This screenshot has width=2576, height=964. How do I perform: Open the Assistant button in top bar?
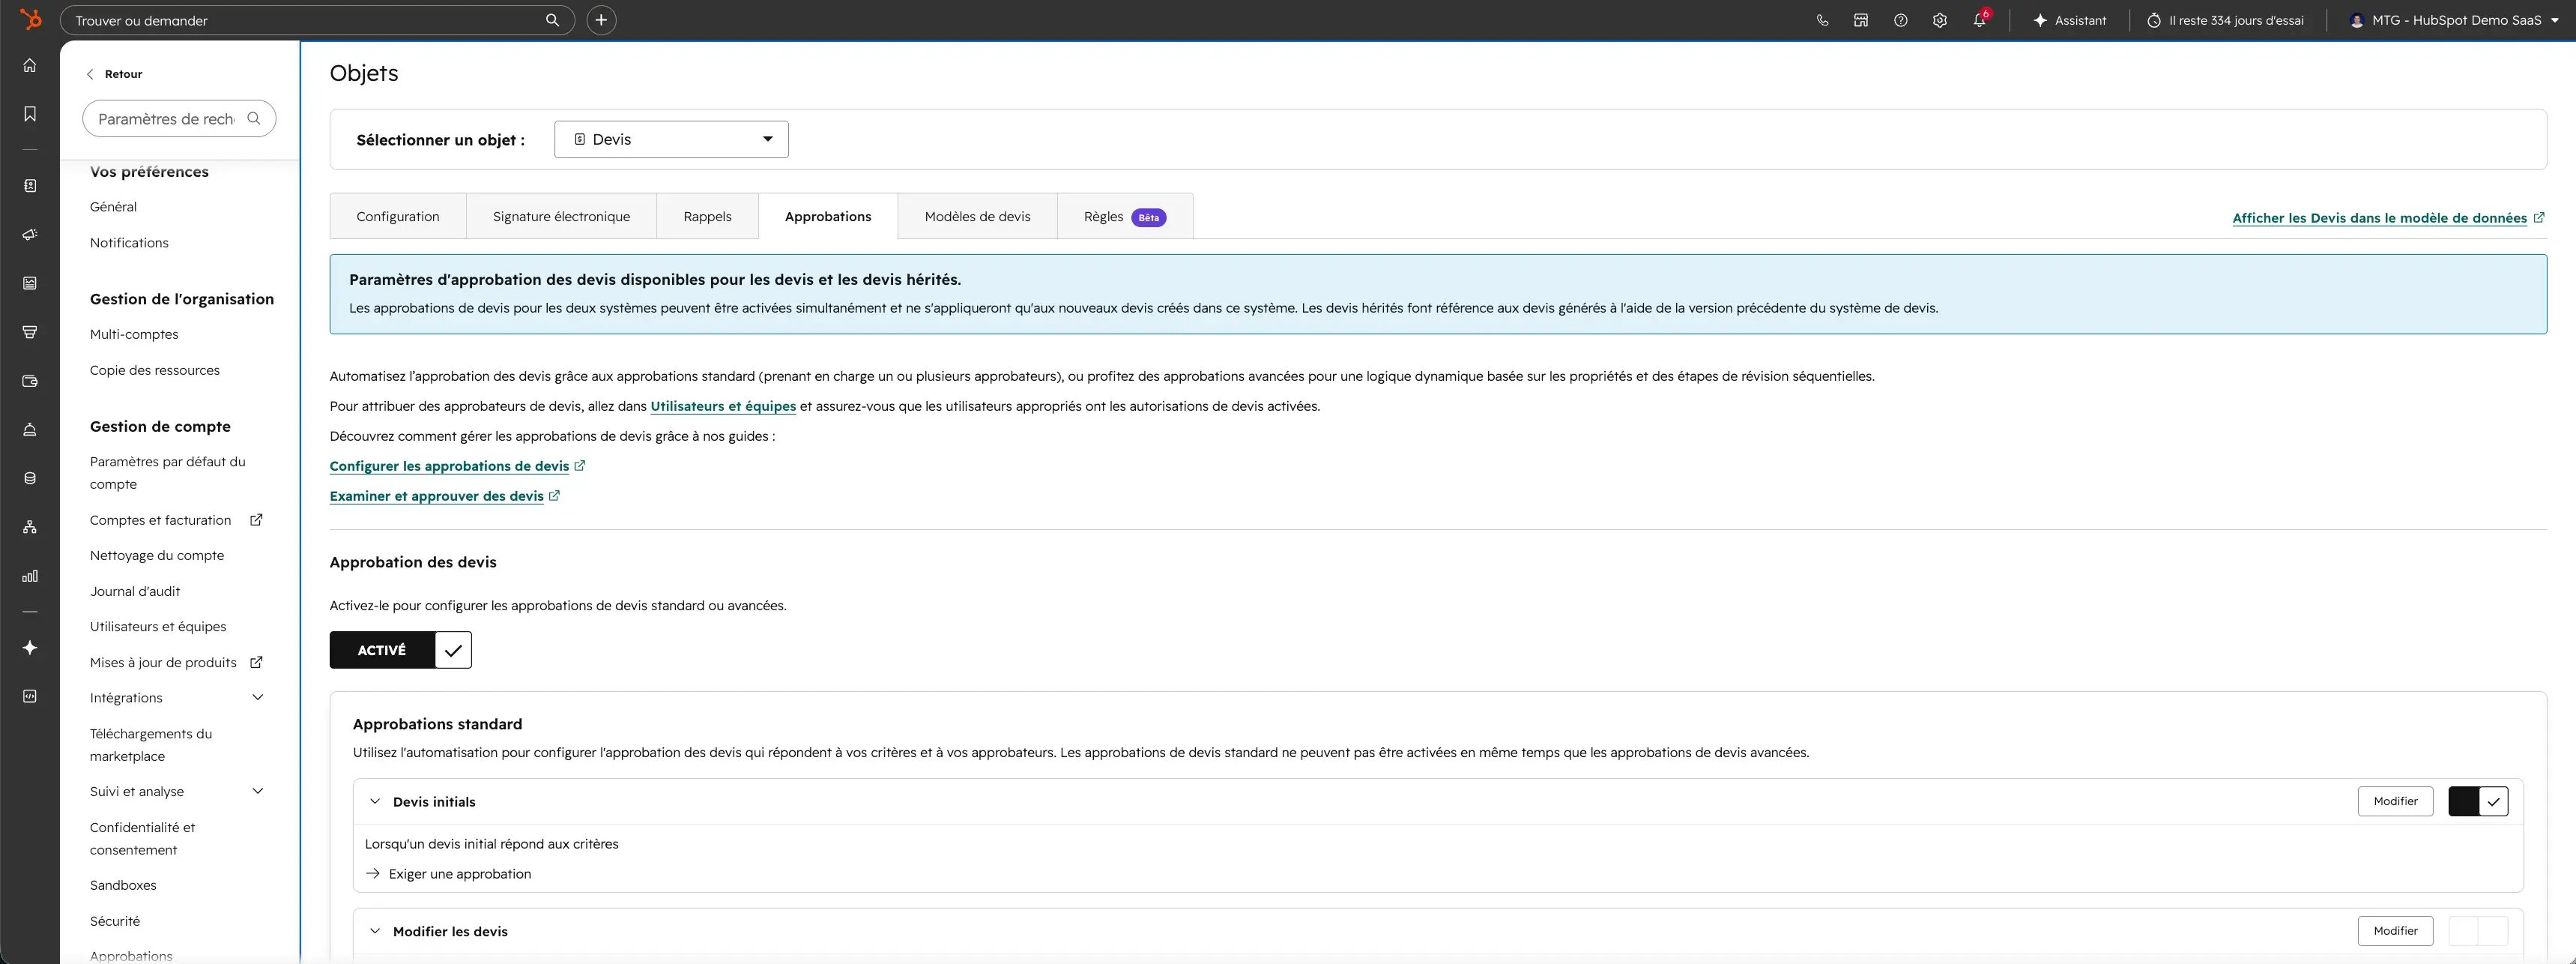(x=2069, y=20)
